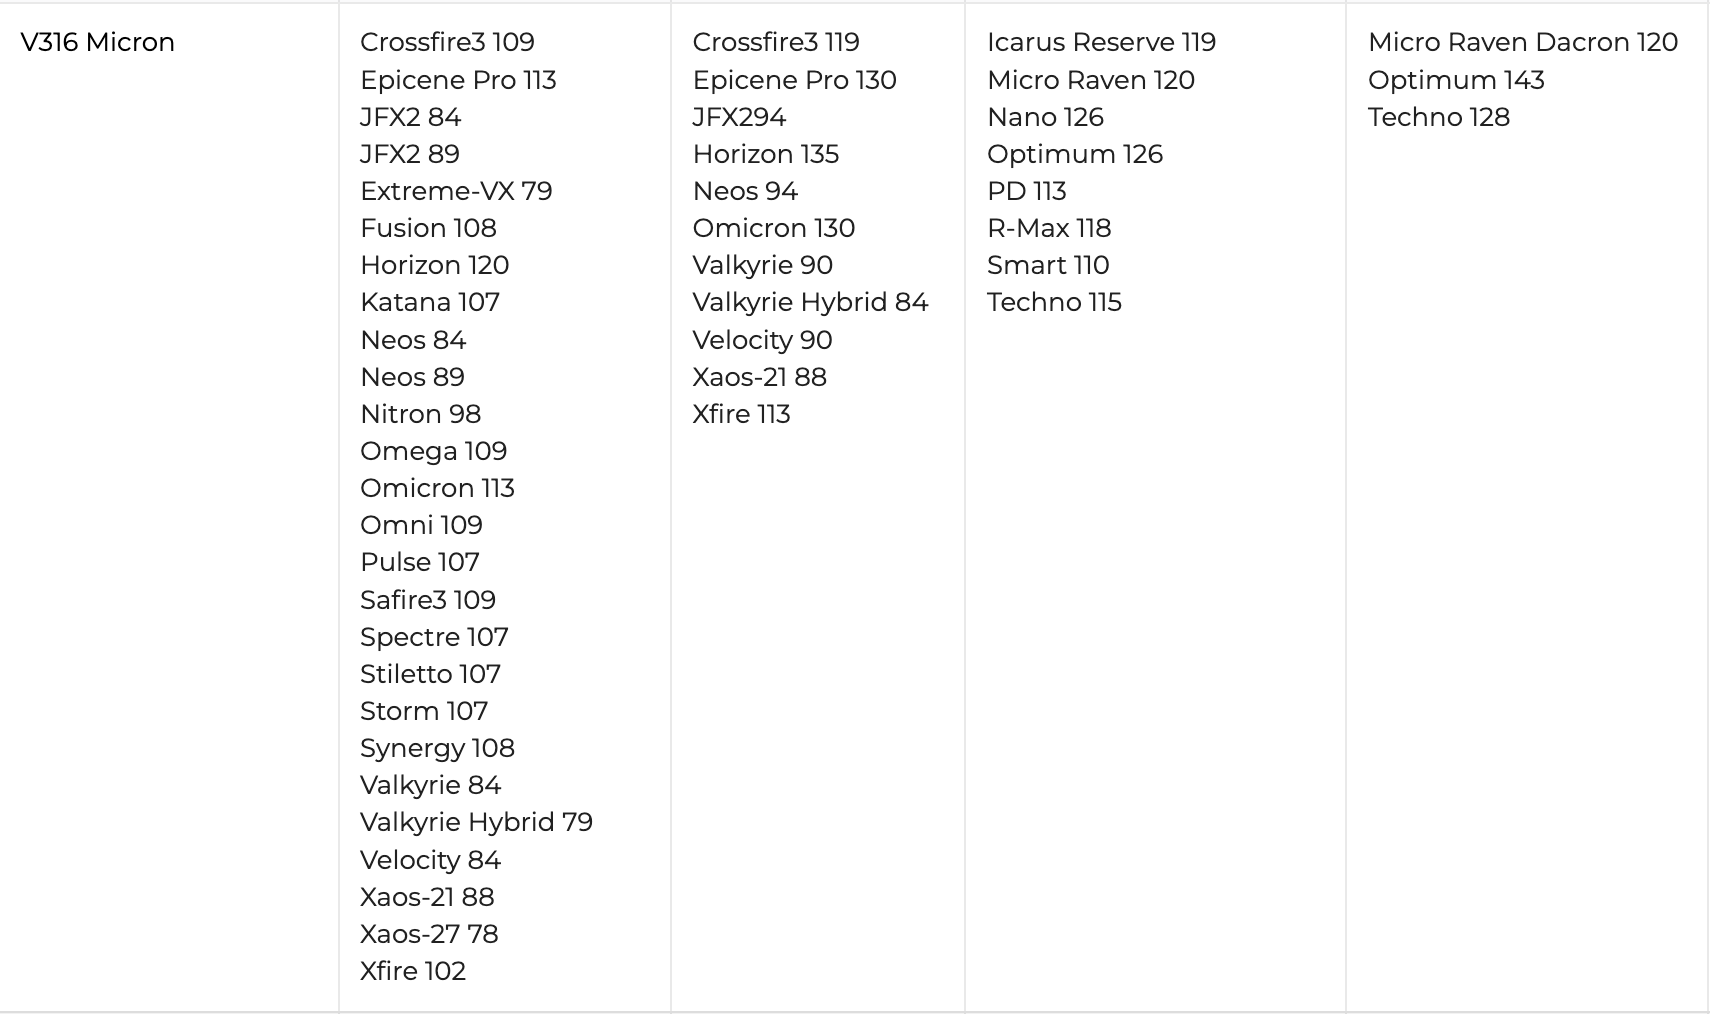This screenshot has height=1014, width=1710.
Task: Click Epicene Pro 113 text
Action: click(458, 80)
